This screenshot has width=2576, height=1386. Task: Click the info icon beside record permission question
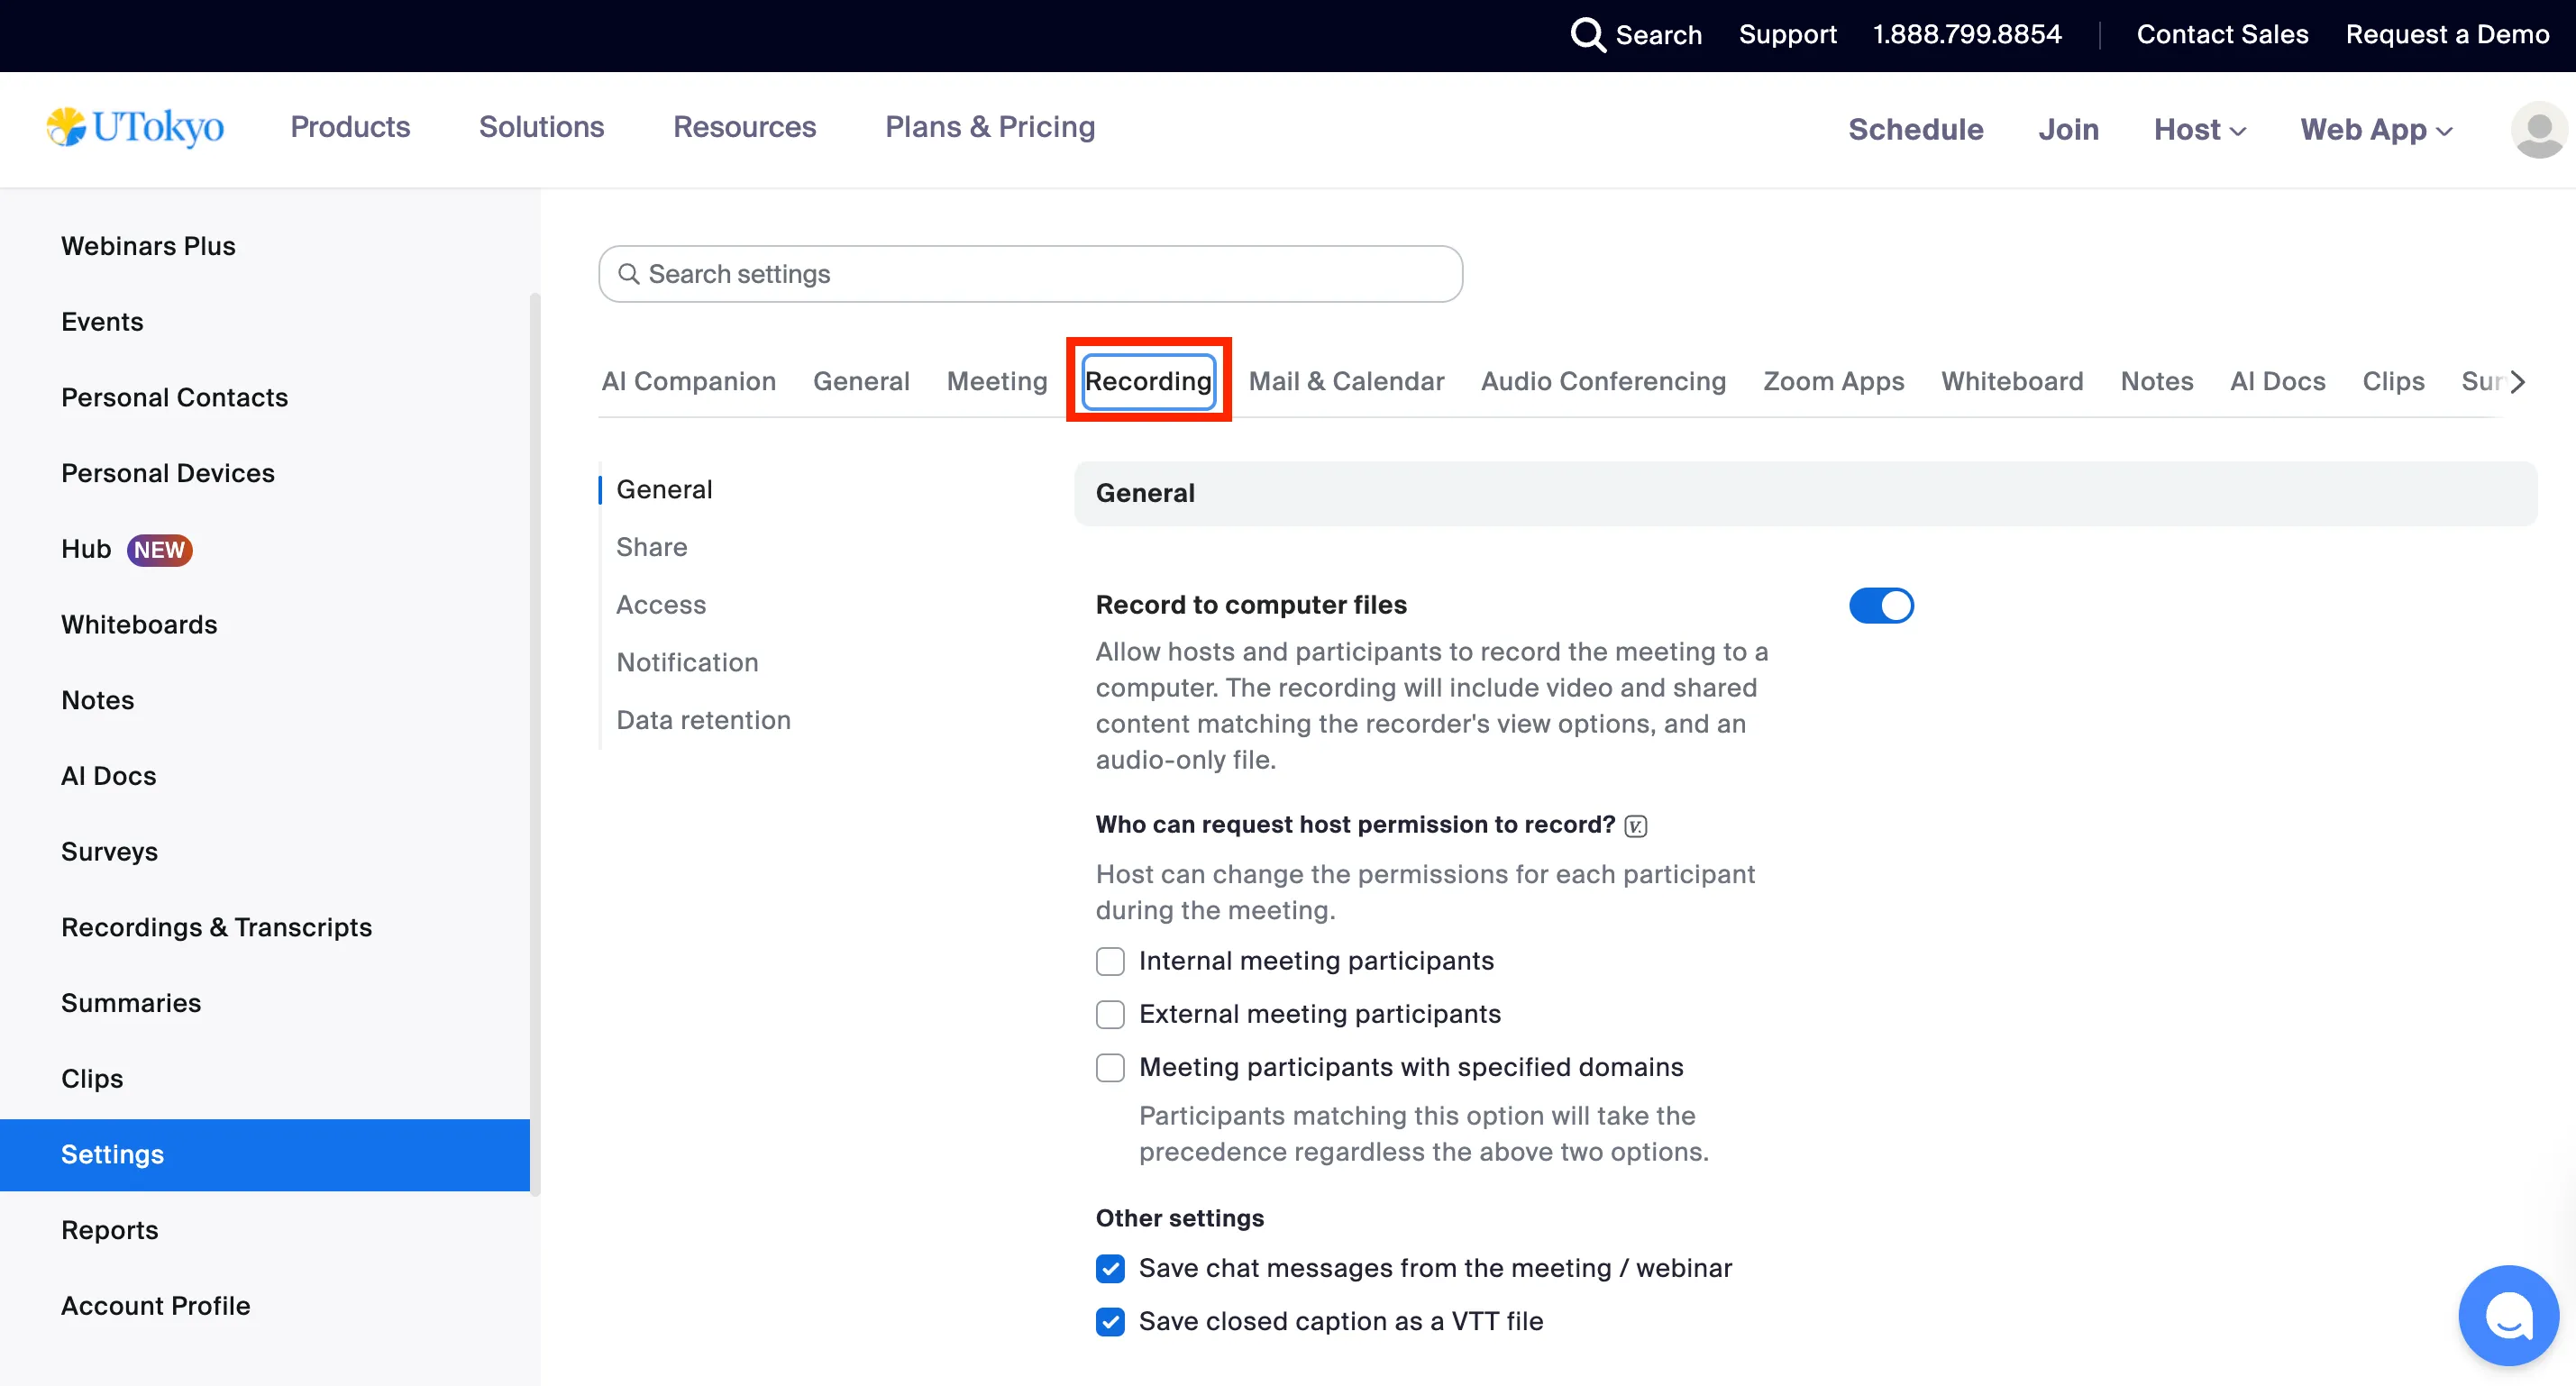[1636, 826]
